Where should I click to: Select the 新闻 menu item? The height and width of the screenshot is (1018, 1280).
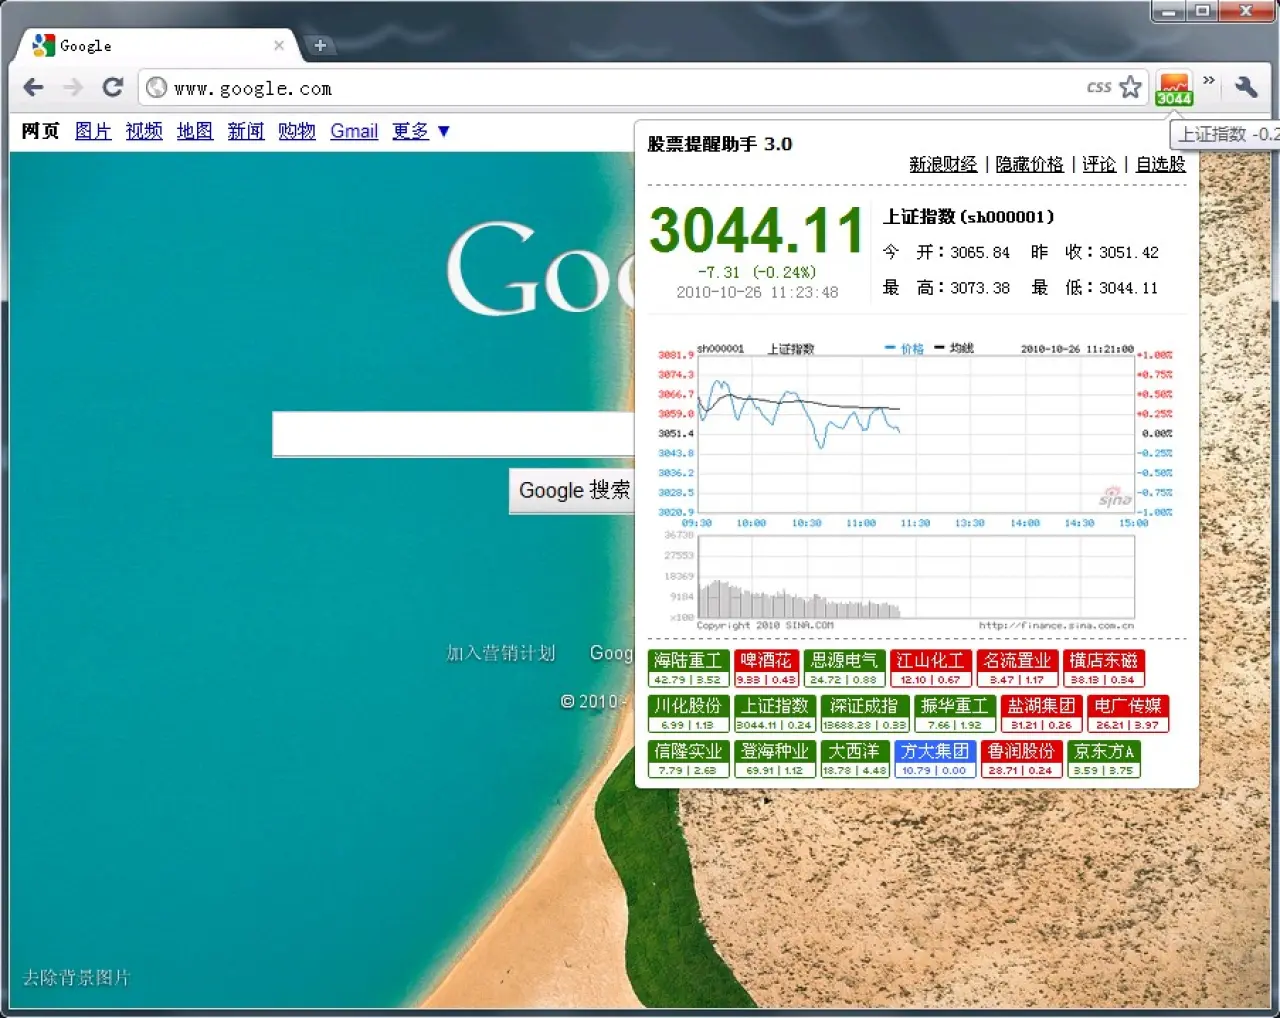pos(246,131)
